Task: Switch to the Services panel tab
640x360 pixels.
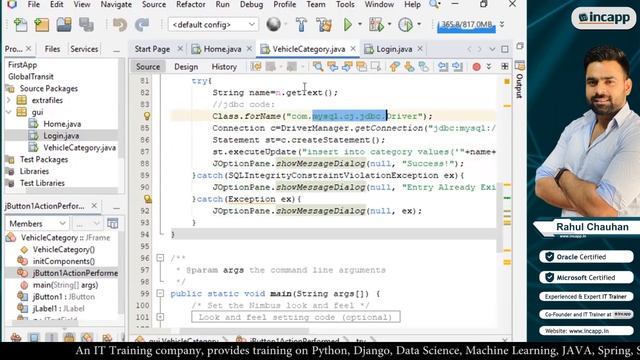Action: 84,49
